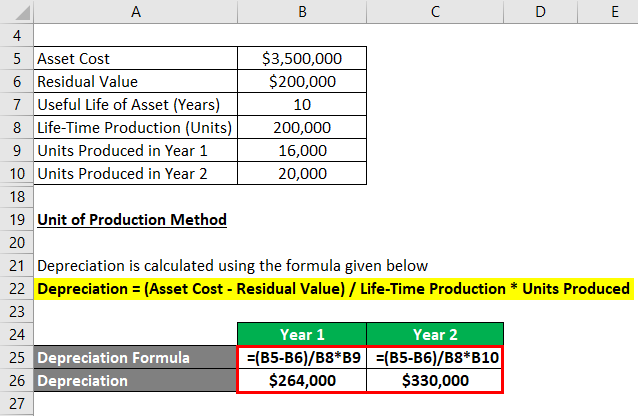Click the gray 'Depreciation' label in row 26
This screenshot has height=416, width=638.
[x=135, y=381]
